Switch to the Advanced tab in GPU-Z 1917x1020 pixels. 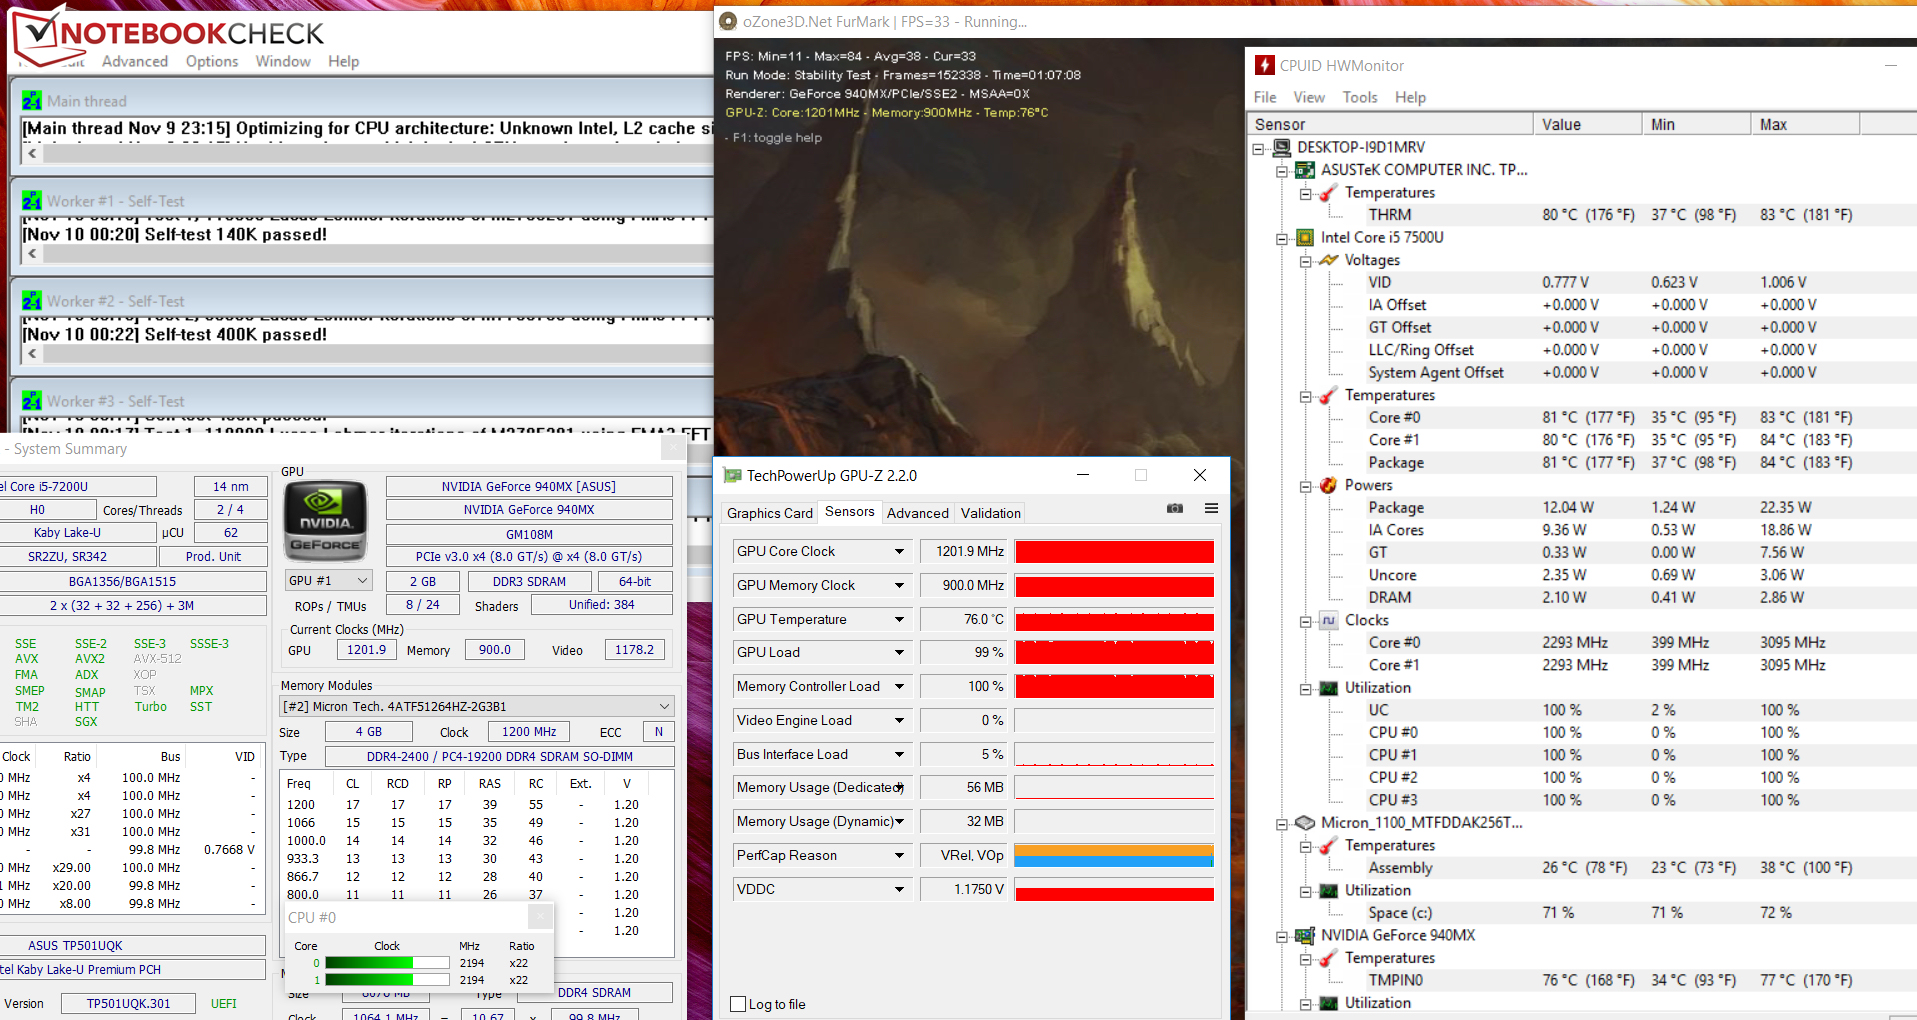[917, 513]
